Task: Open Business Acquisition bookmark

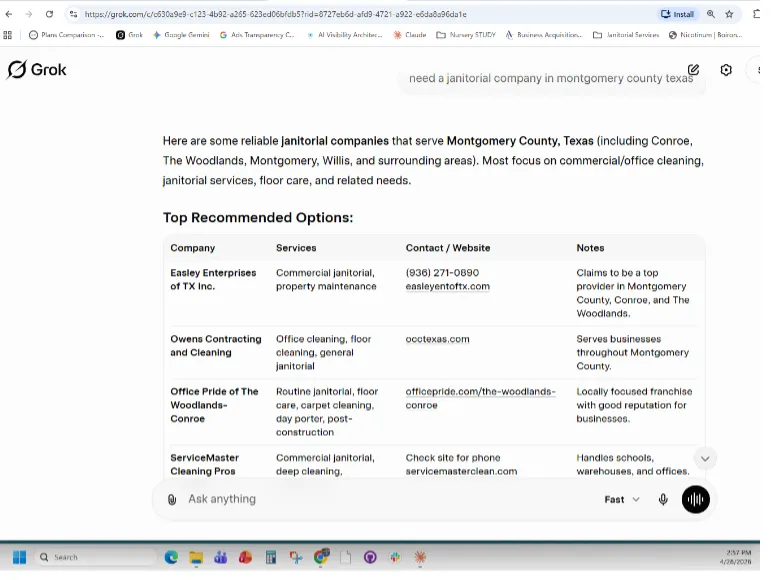Action: click(543, 35)
